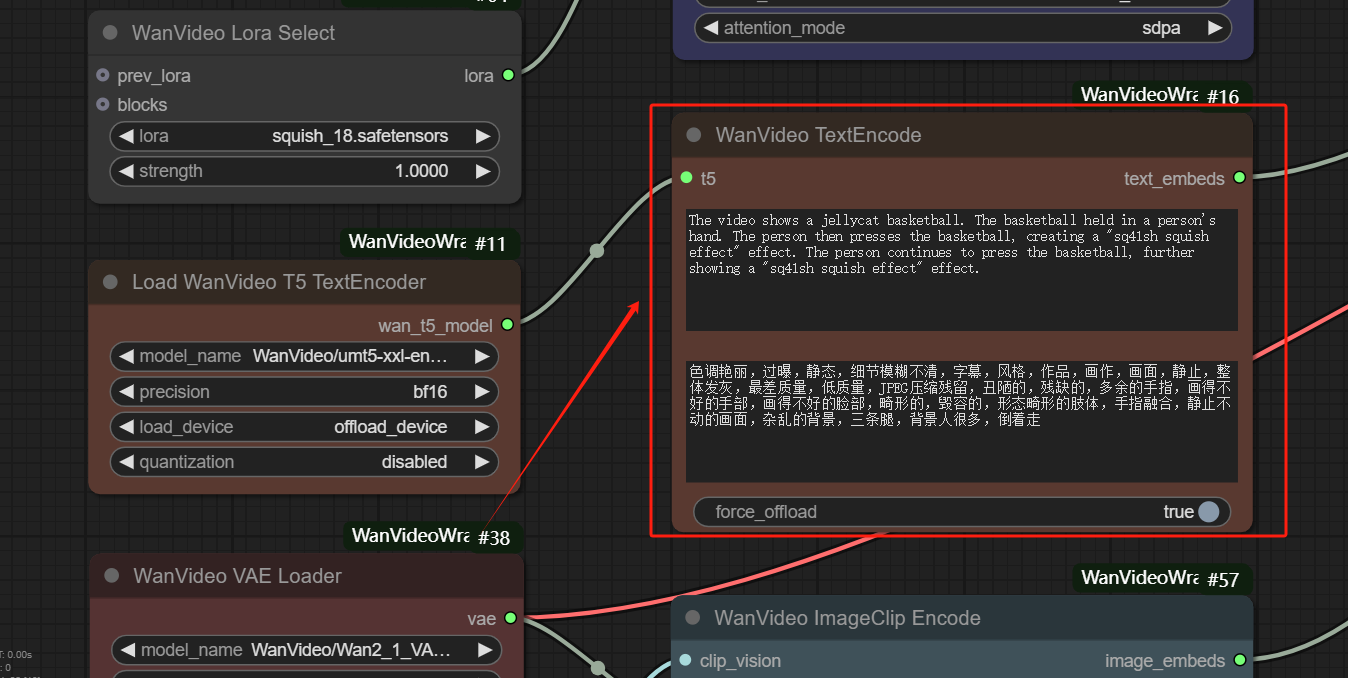Decrease strength with the left arrow
Viewport: 1348px width, 678px height.
(x=126, y=171)
